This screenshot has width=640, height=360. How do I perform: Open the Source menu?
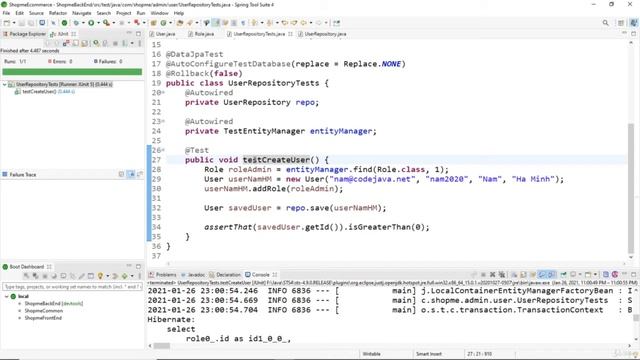point(36,13)
